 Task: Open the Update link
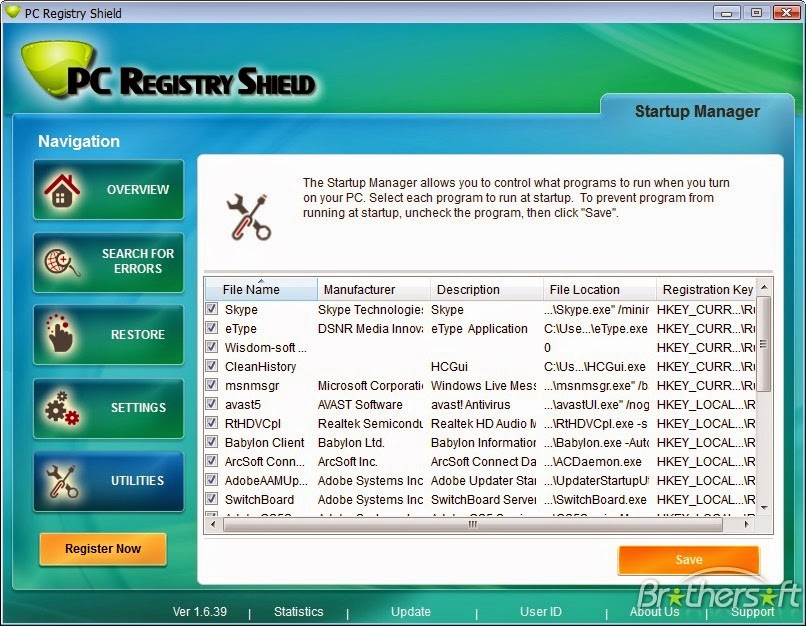tap(411, 612)
